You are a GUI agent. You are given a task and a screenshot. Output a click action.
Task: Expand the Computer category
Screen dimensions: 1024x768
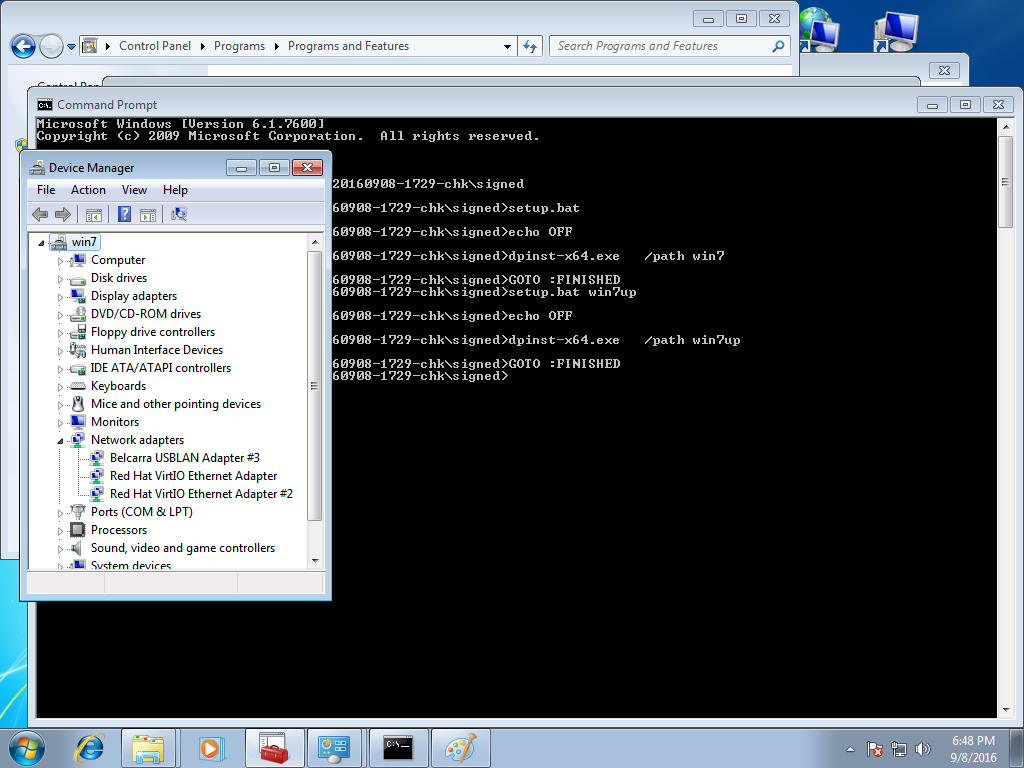(60, 261)
